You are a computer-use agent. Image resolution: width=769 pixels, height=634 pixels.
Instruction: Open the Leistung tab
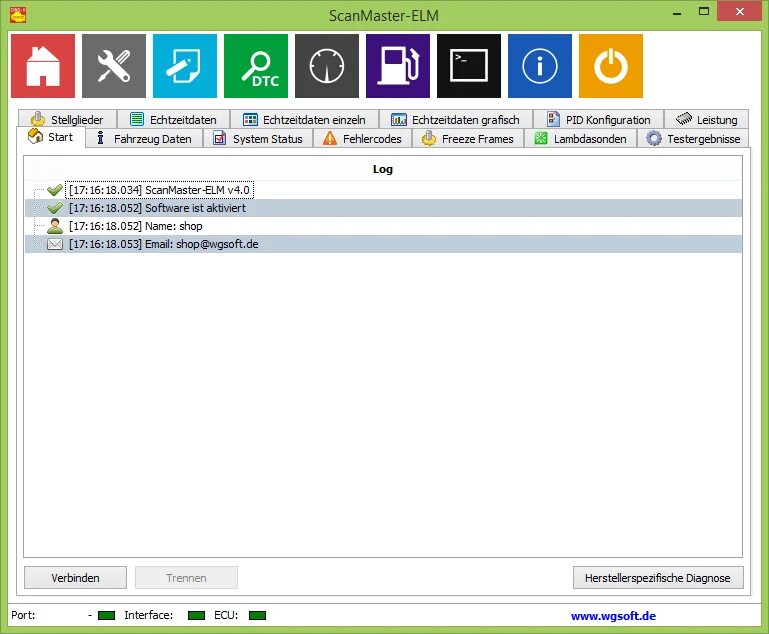point(706,119)
